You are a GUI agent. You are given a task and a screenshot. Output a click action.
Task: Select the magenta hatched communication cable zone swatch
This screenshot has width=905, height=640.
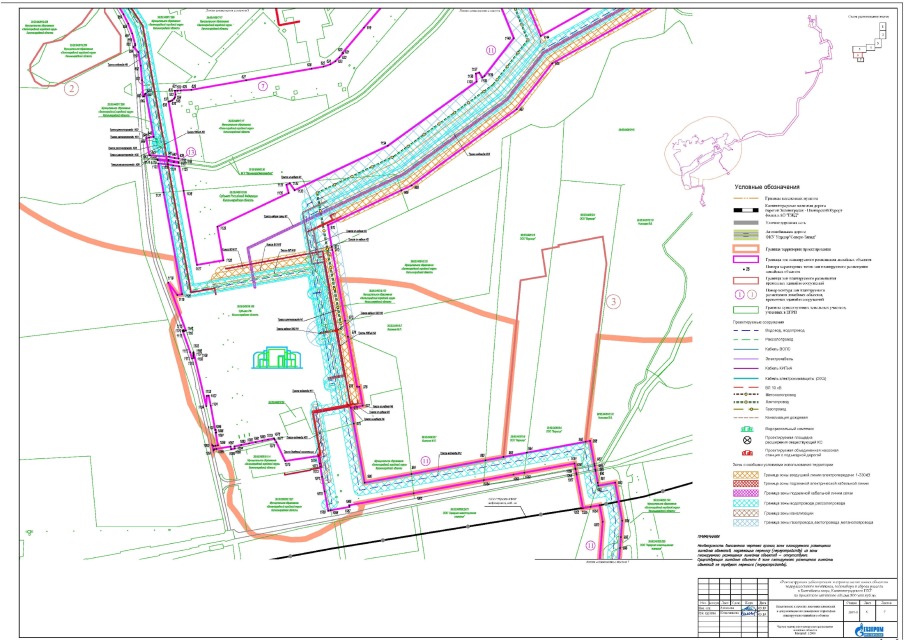click(x=742, y=494)
